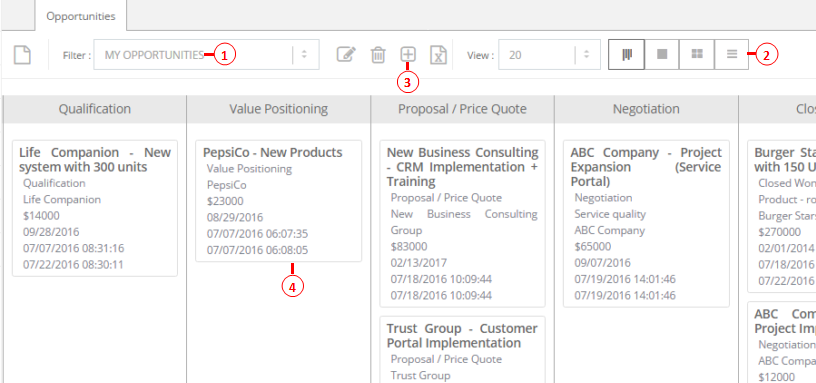Open PepsiCo - New Products card
Viewport: 816px width, 383px height.
(278, 201)
